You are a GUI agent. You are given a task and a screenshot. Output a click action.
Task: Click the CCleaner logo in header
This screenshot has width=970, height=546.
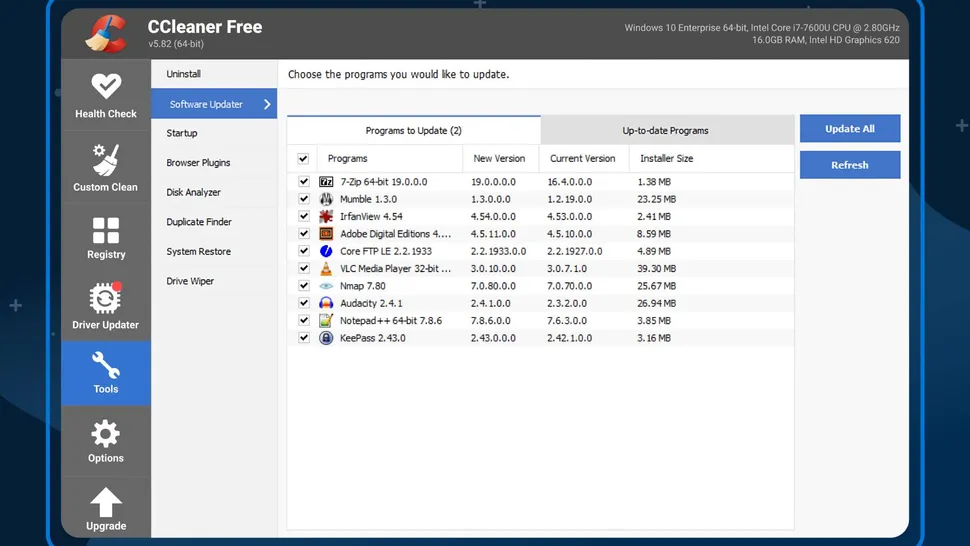(x=105, y=33)
